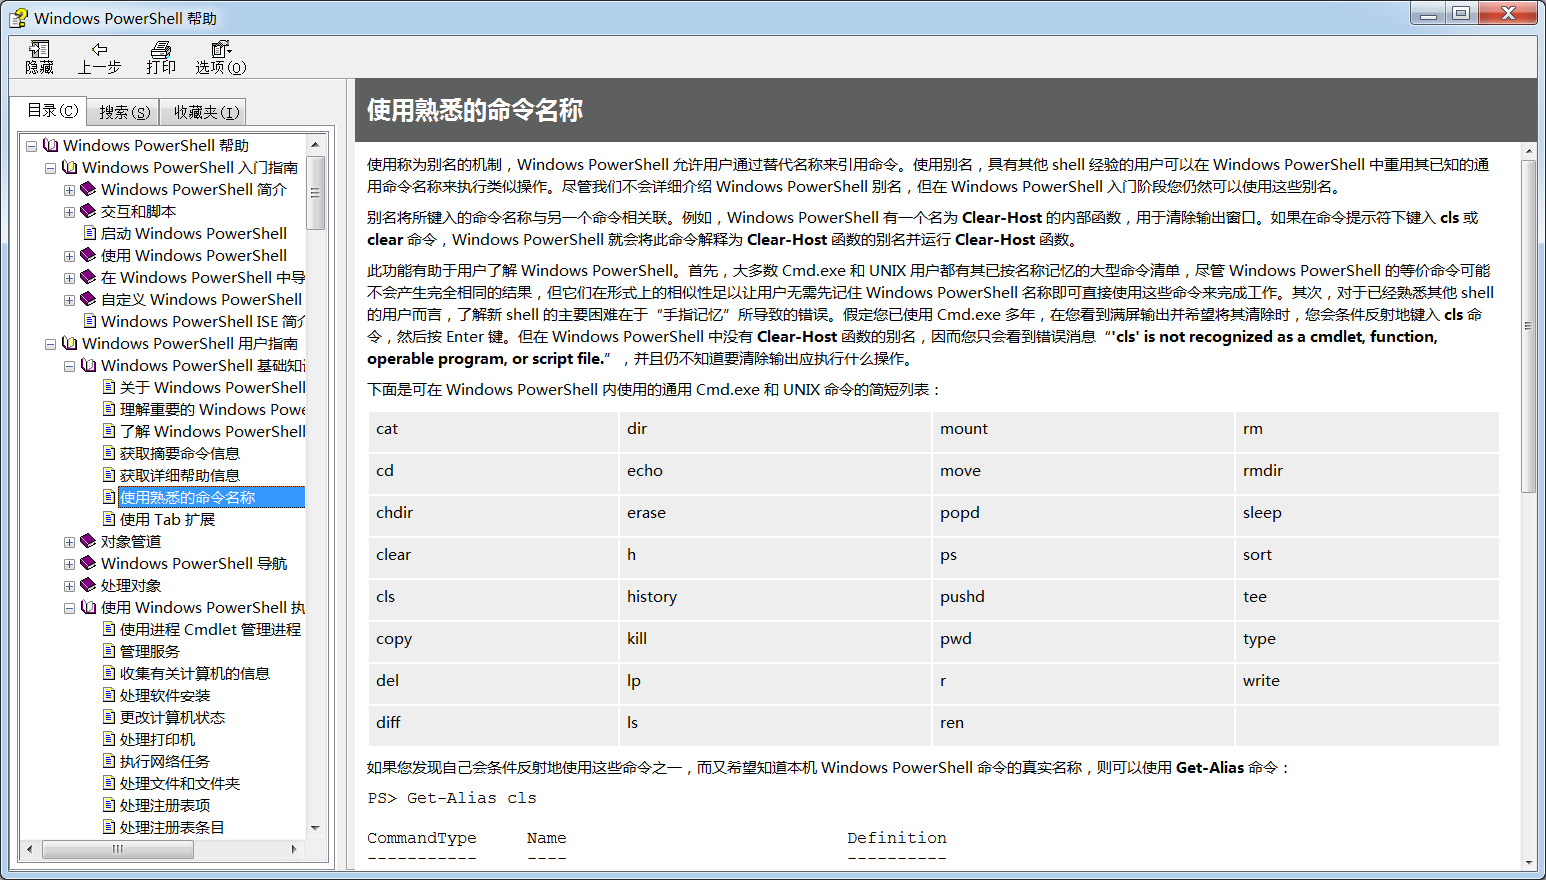Click the page icon beside 收集有关计算机的信息

coord(109,673)
